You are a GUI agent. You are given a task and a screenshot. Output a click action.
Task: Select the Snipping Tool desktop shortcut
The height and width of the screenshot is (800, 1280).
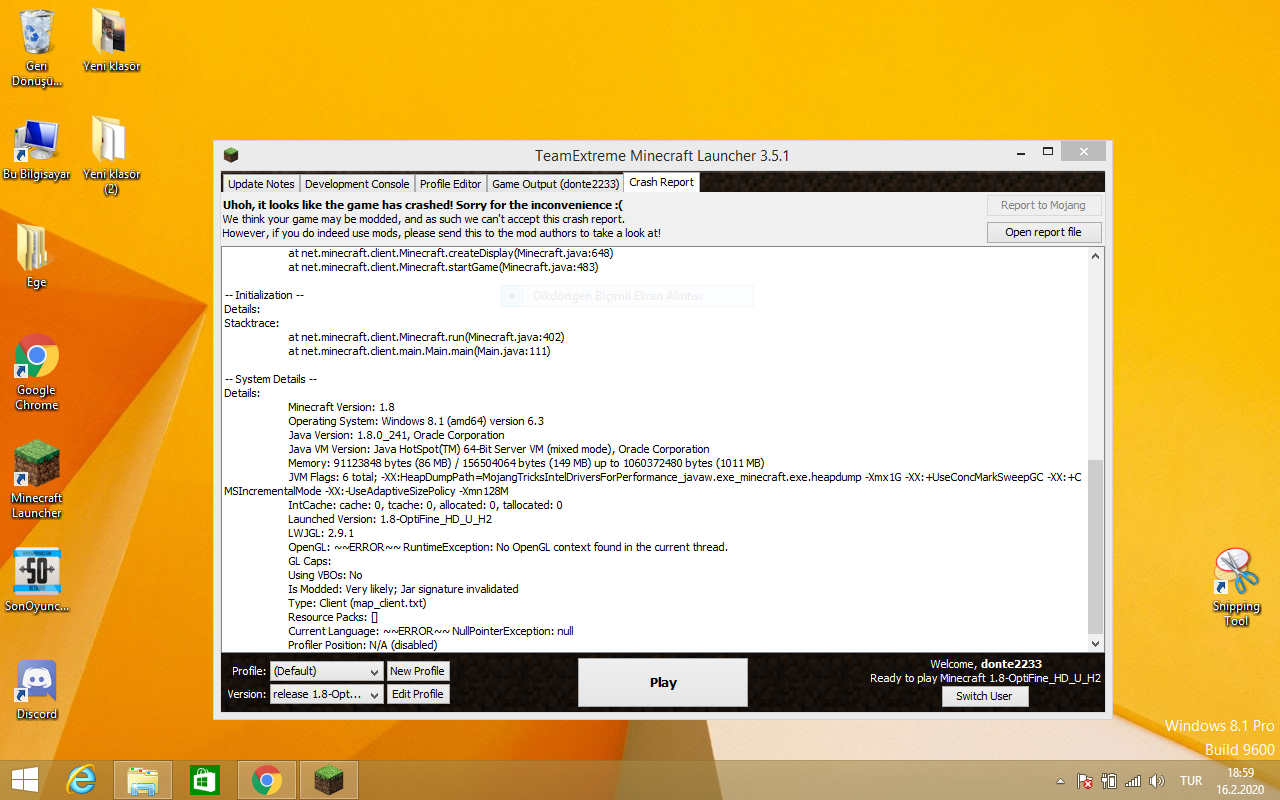(1237, 588)
